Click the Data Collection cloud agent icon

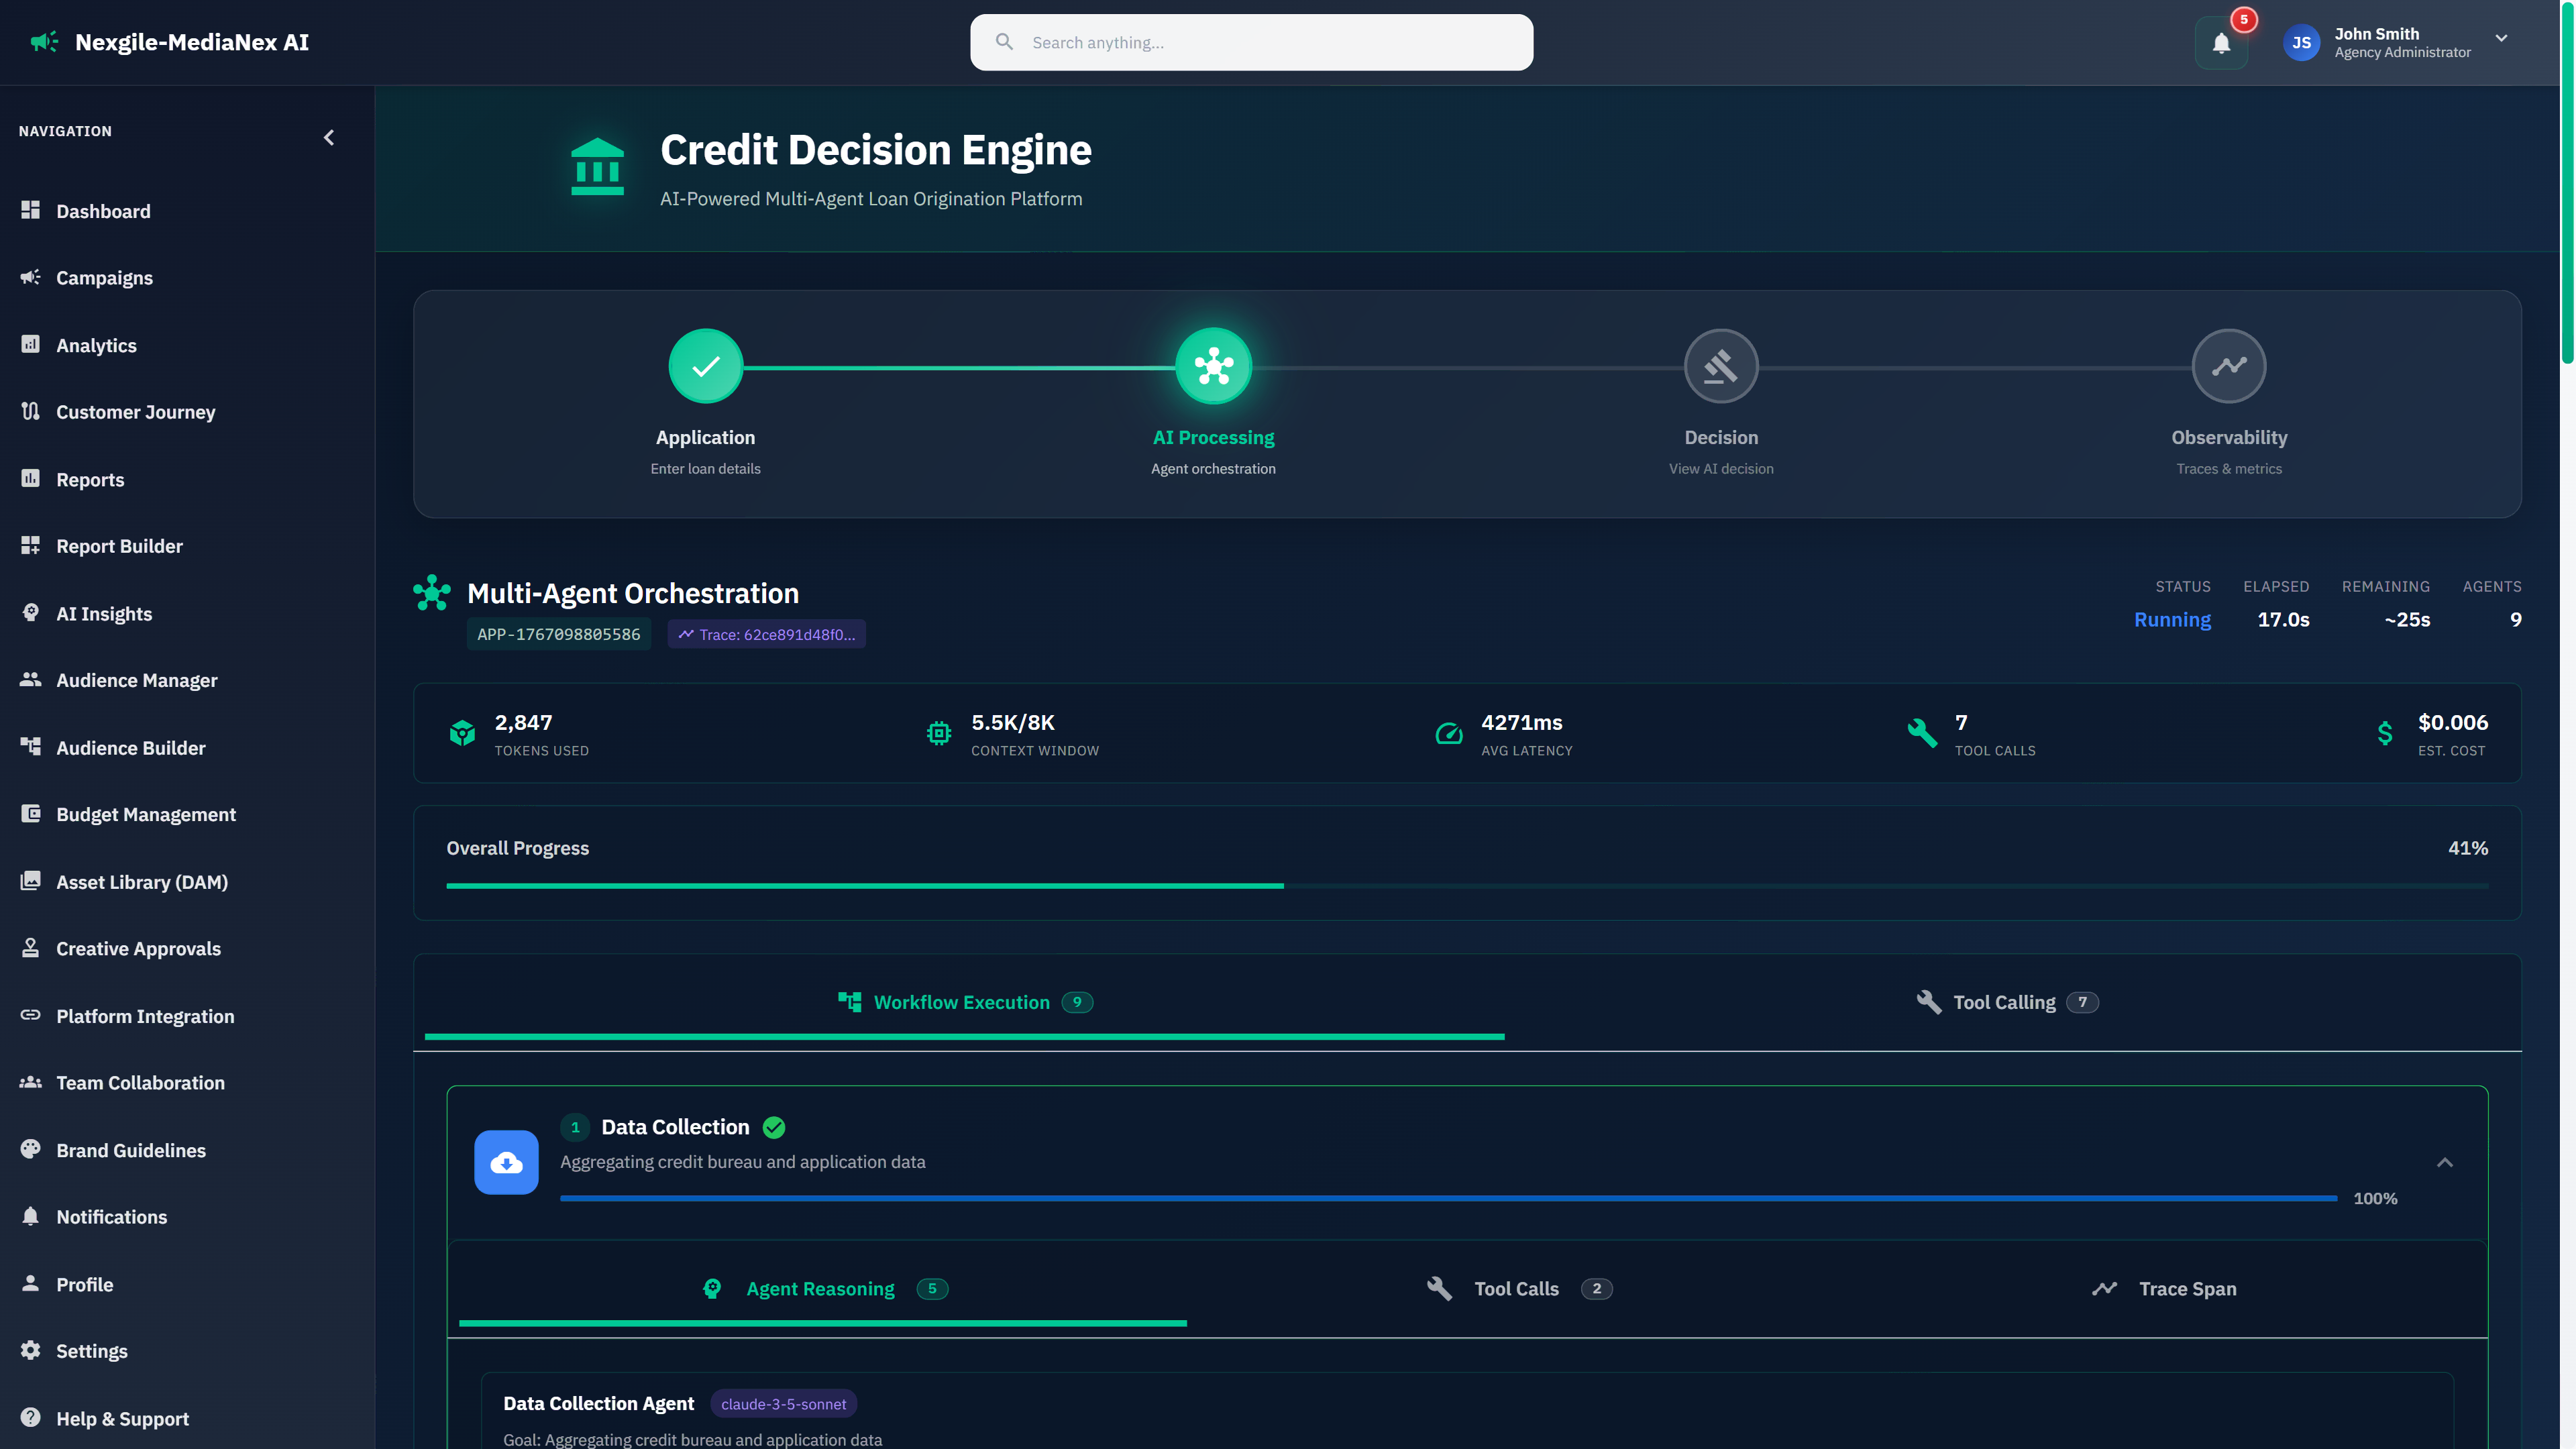[x=506, y=1162]
